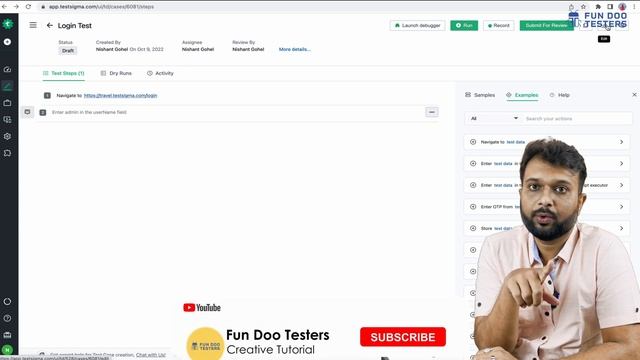
Task: Go back using arrow beside Login Test
Action: point(50,25)
